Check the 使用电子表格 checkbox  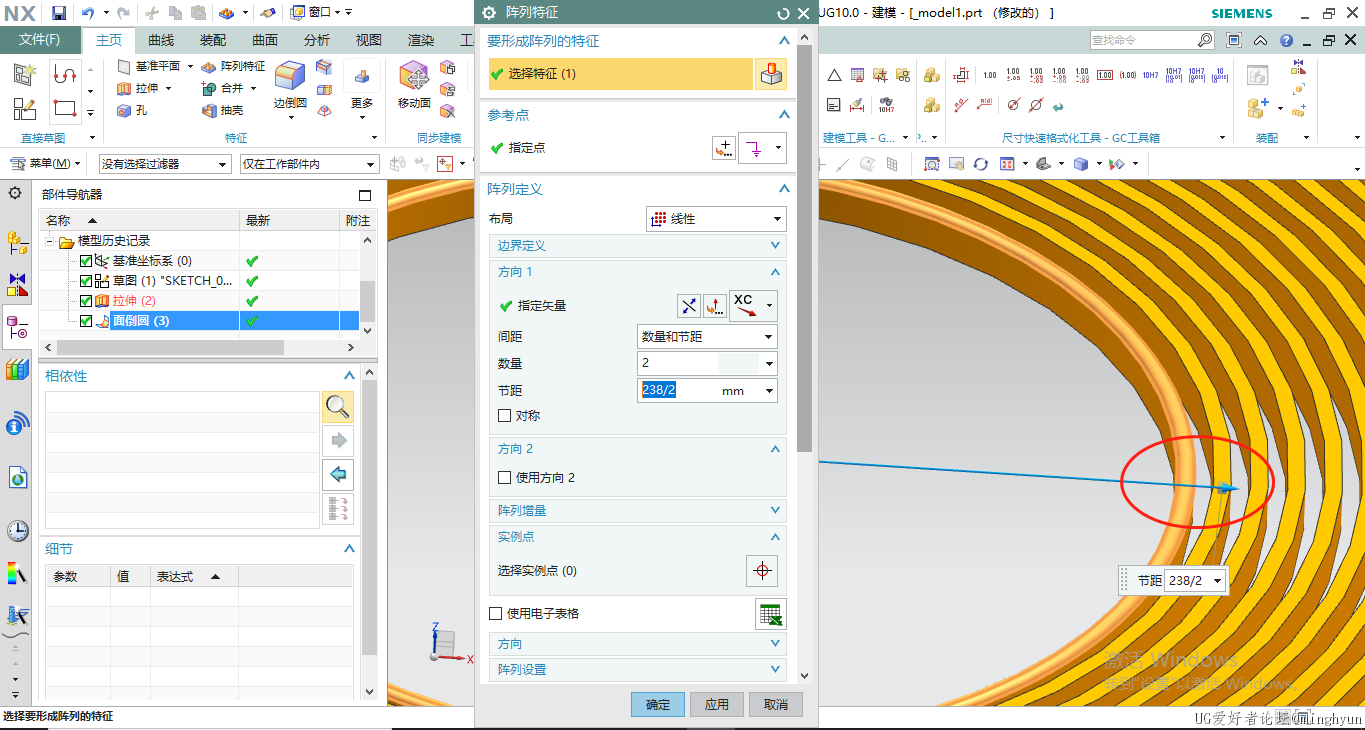pyautogui.click(x=495, y=614)
